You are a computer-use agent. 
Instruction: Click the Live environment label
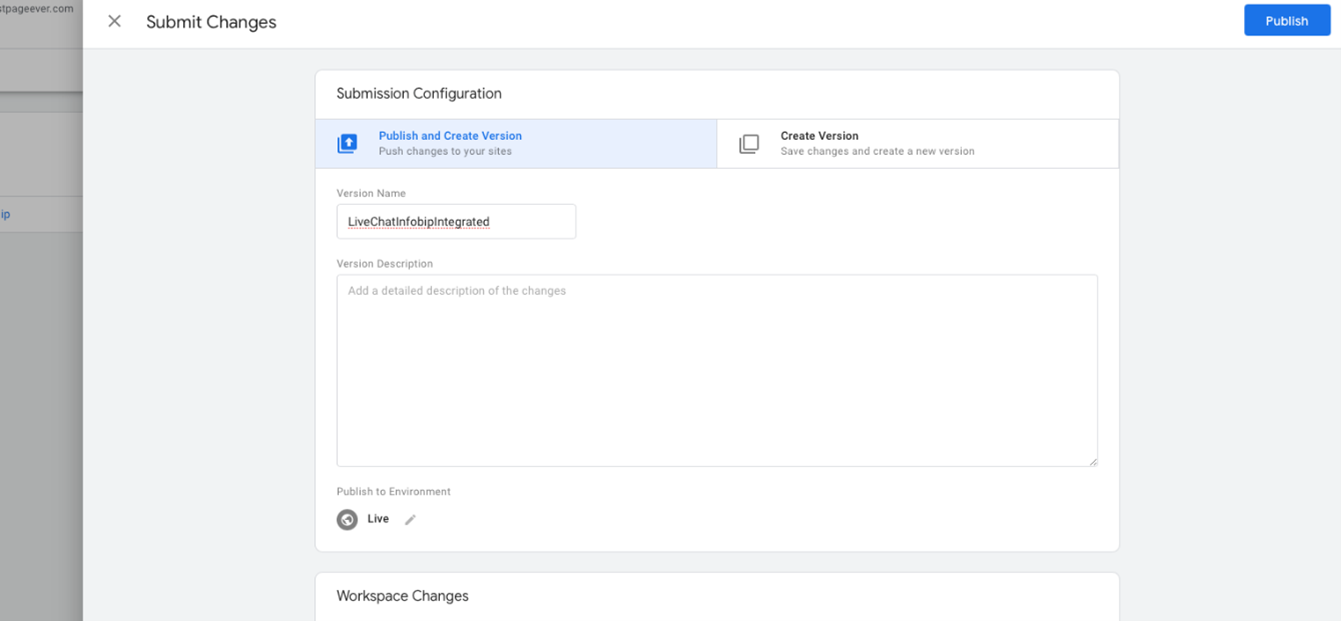(378, 519)
